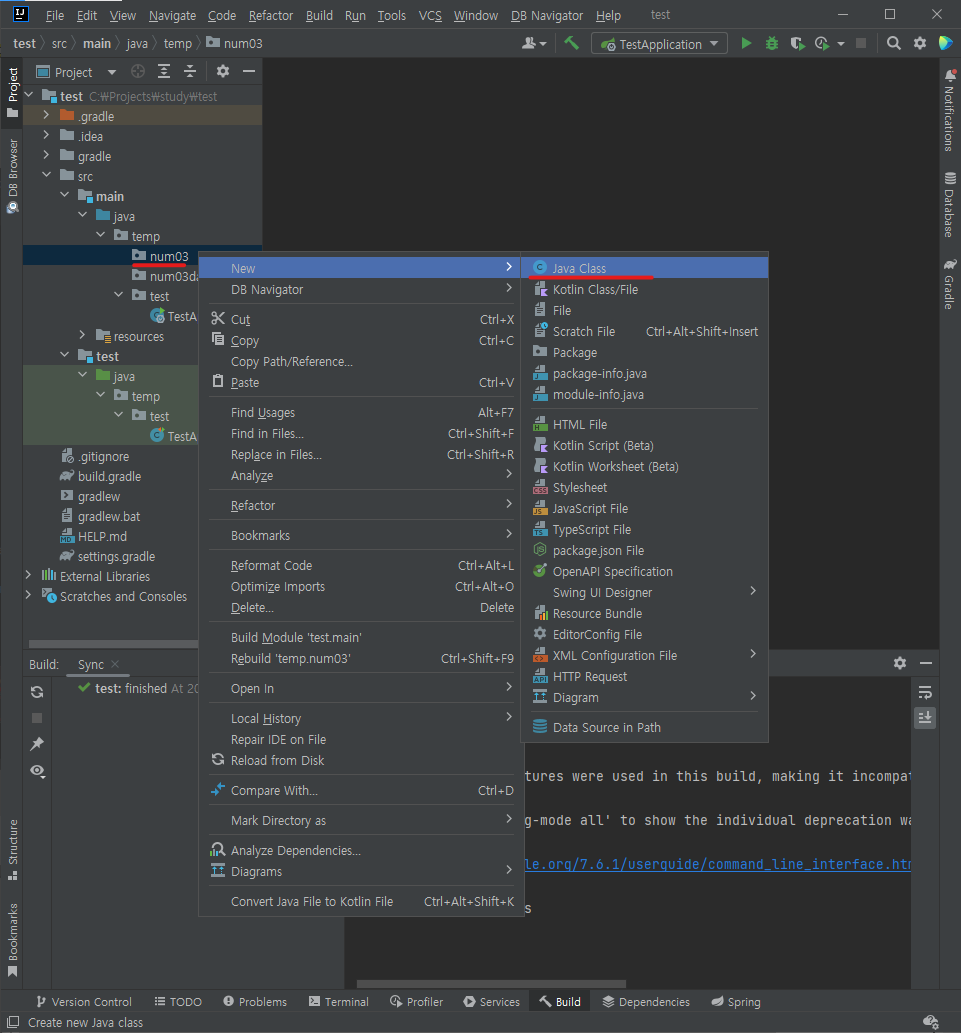The image size is (961, 1033).
Task: Open the Refactor context submenu
Action: tap(361, 505)
